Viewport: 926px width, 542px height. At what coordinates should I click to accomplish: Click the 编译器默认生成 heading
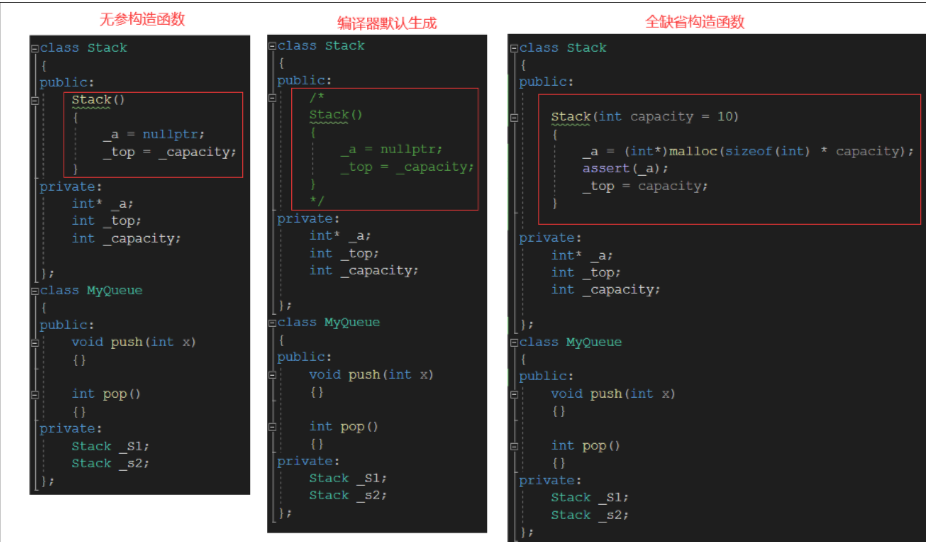tap(387, 24)
